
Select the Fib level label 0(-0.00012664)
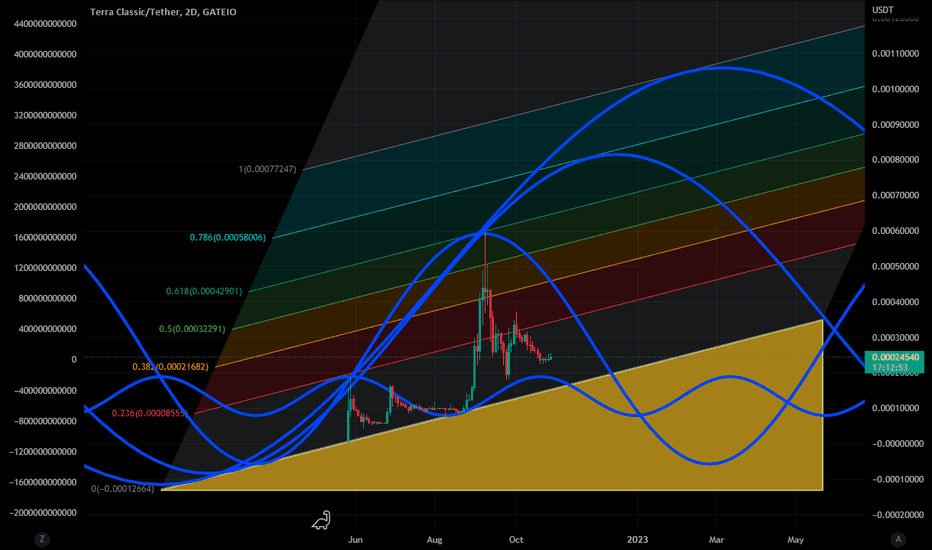pyautogui.click(x=122, y=489)
